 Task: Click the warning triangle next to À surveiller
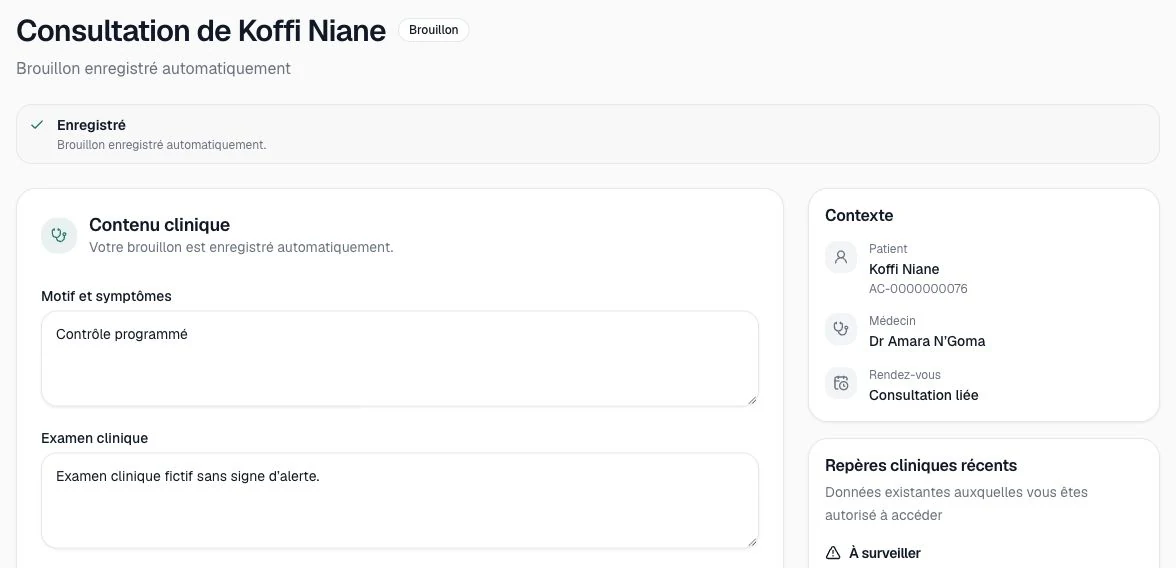pos(832,553)
